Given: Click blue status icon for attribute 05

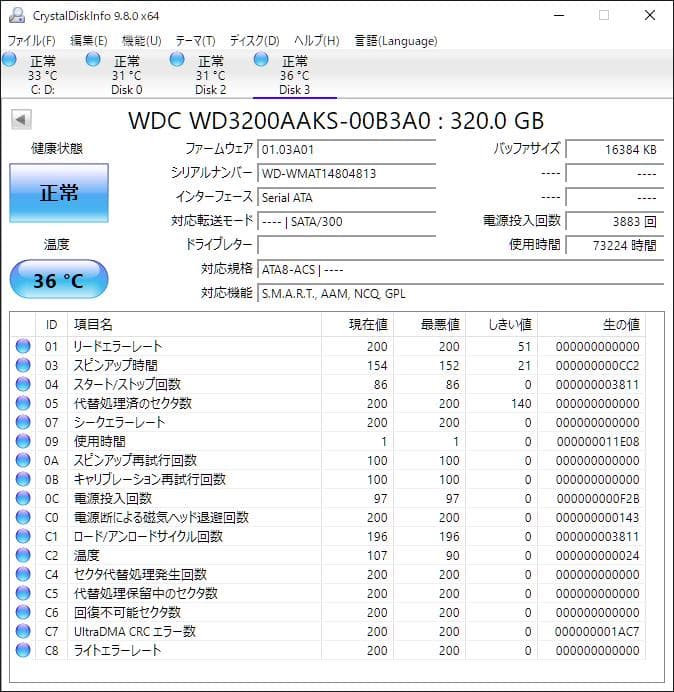Looking at the screenshot, I should pos(23,403).
